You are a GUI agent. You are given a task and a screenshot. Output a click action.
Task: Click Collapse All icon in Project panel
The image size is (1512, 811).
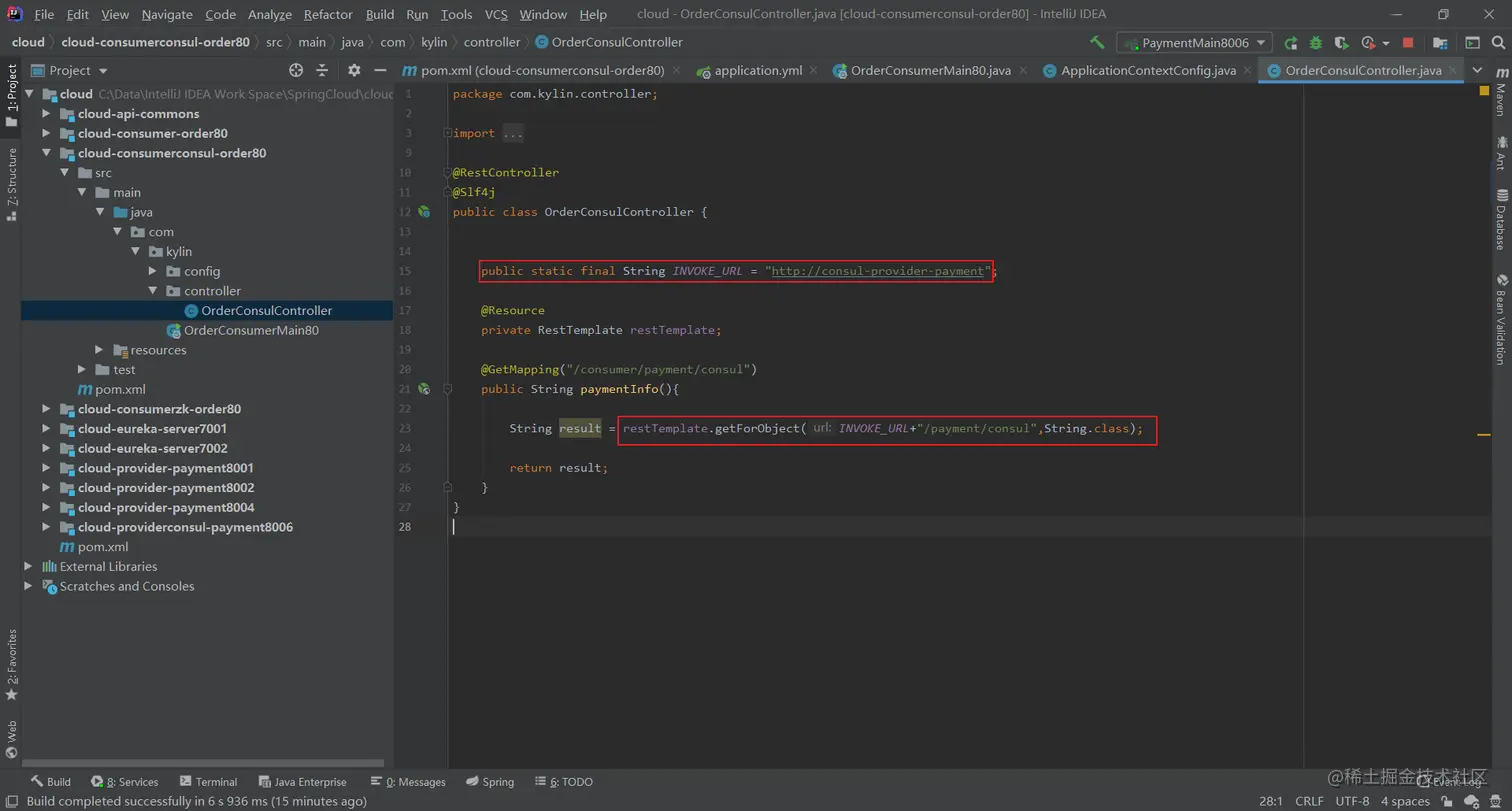pyautogui.click(x=322, y=70)
